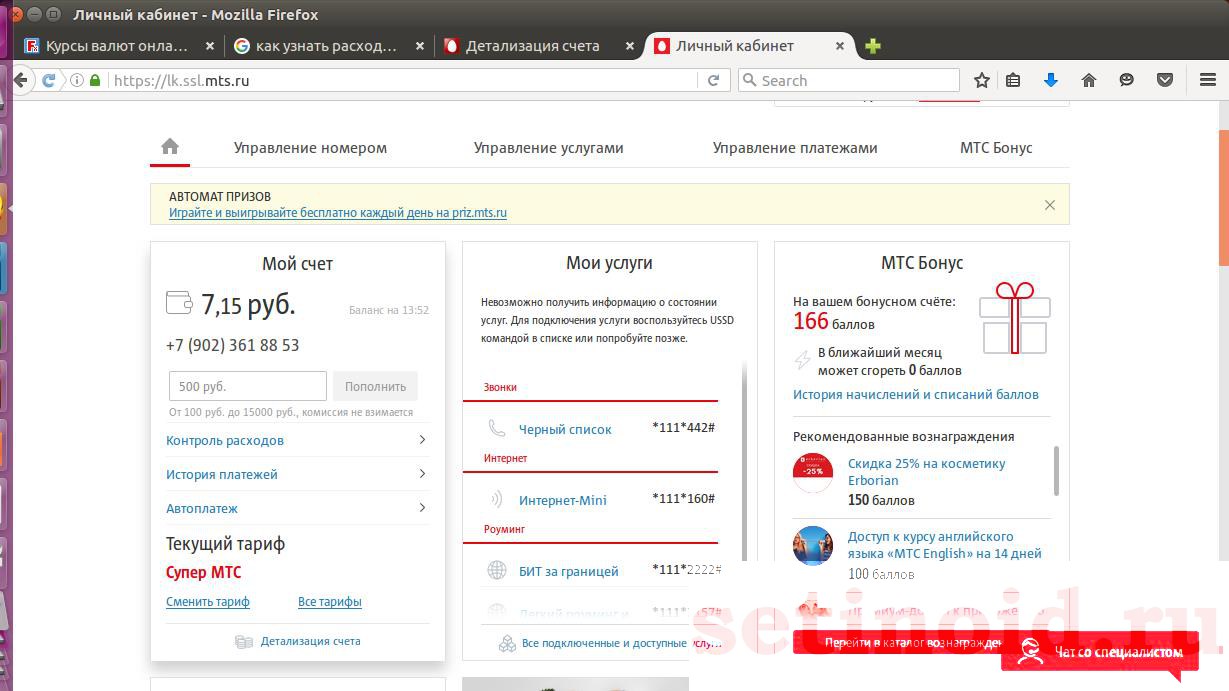Click the smiley face toolbar icon

click(x=1127, y=80)
